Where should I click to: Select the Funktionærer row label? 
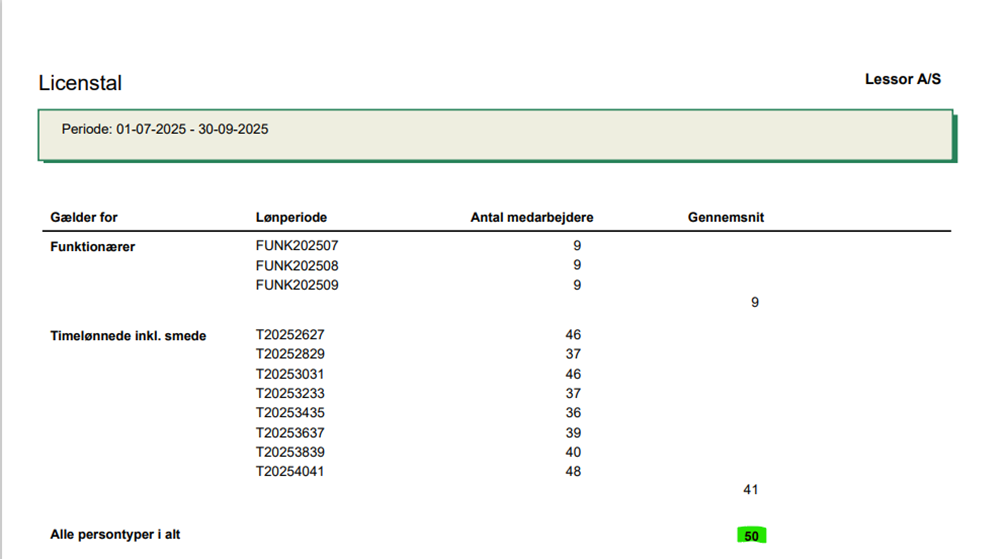[x=92, y=247]
